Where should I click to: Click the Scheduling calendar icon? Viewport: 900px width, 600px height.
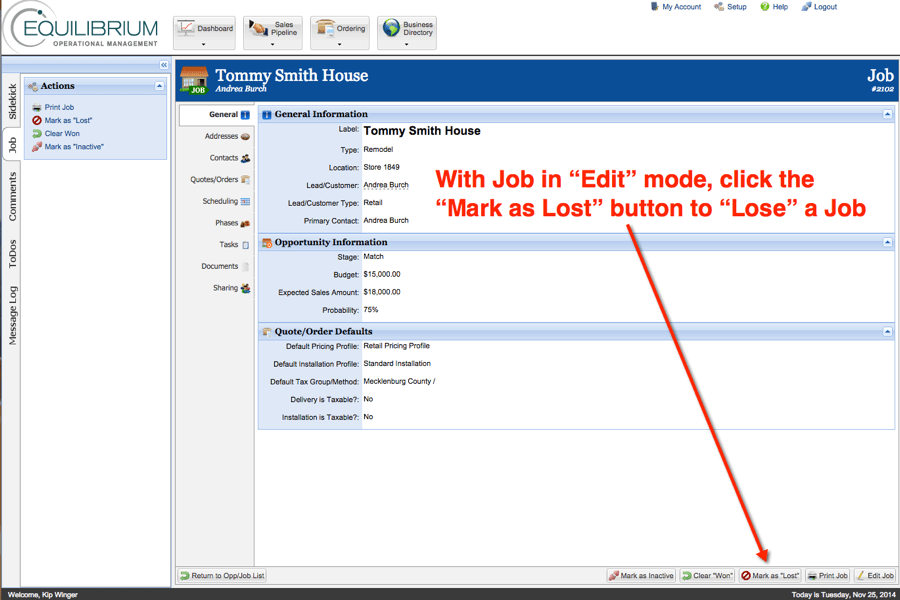tap(245, 202)
